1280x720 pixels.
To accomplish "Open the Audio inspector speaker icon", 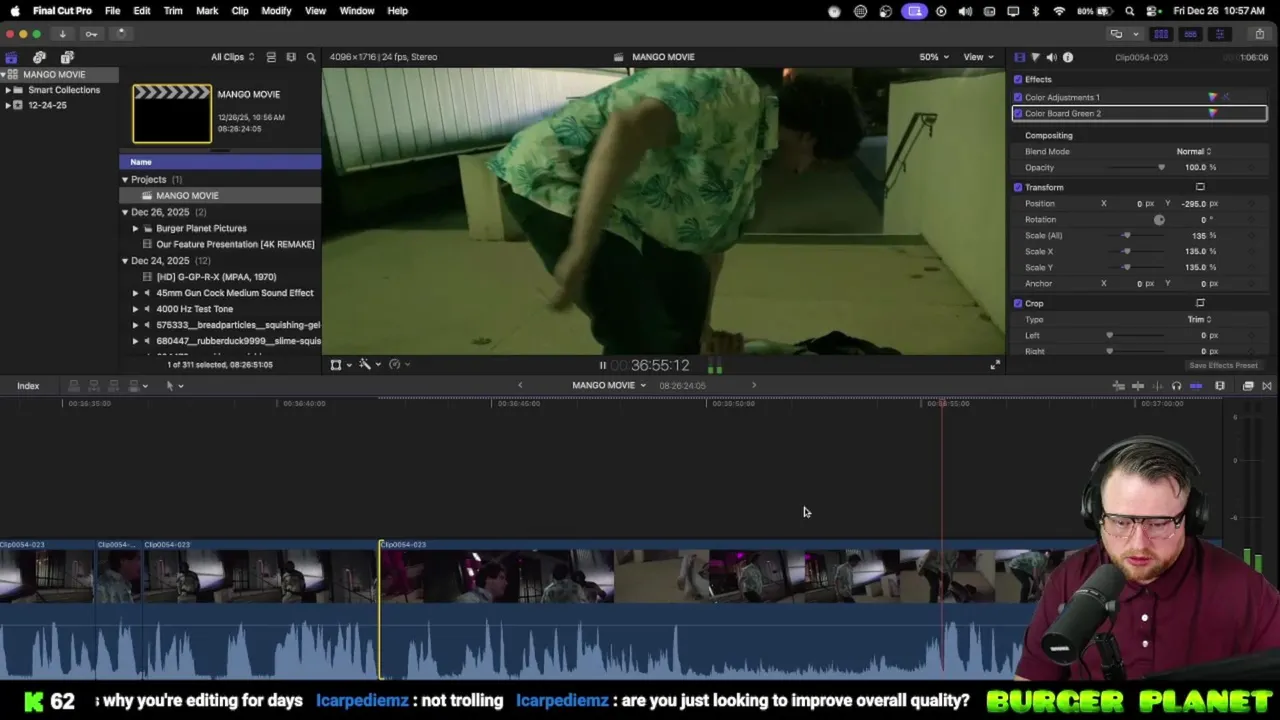I will tap(1051, 57).
